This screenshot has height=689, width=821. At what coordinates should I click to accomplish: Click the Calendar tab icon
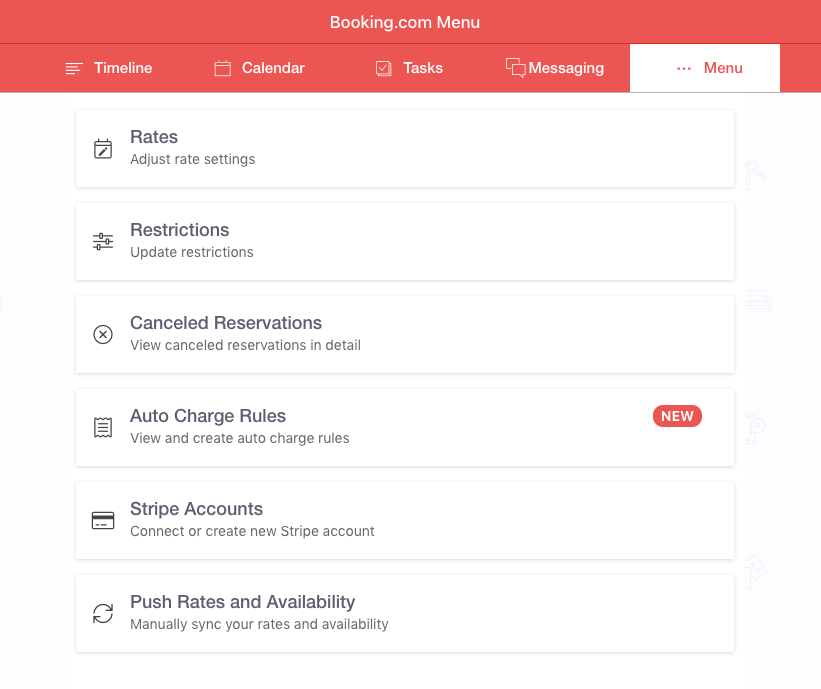[x=223, y=68]
